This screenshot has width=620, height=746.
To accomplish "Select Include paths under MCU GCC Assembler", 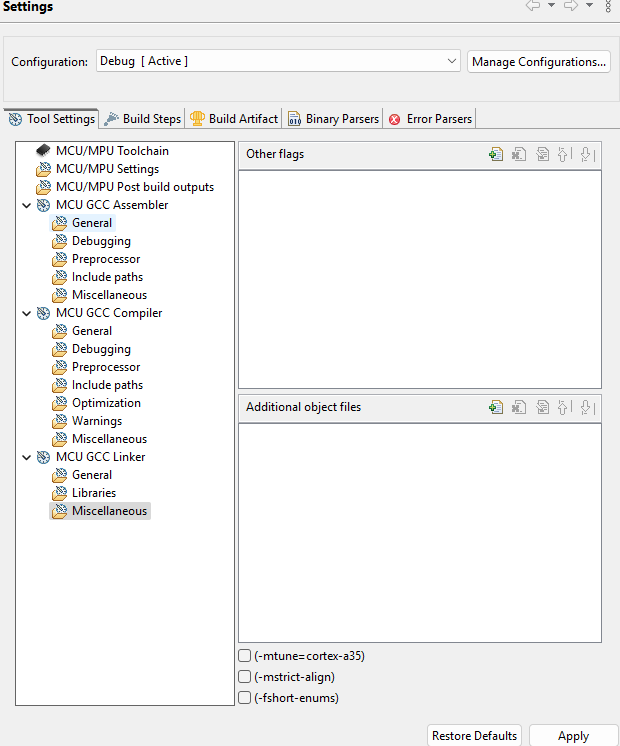I will [x=108, y=277].
